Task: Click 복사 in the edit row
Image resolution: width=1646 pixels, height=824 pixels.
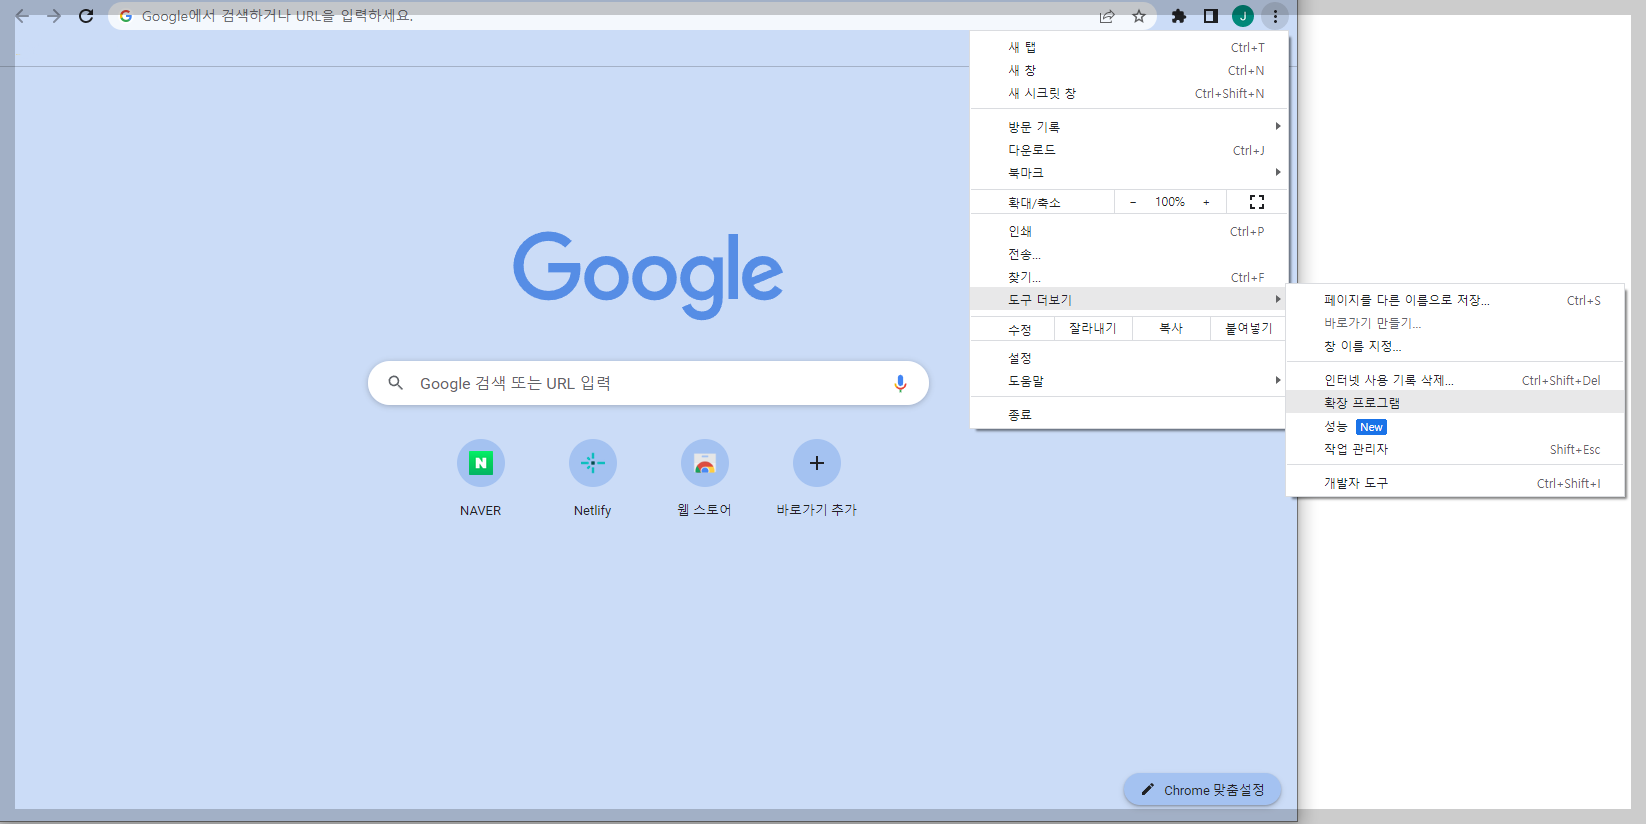Action: pos(1171,328)
